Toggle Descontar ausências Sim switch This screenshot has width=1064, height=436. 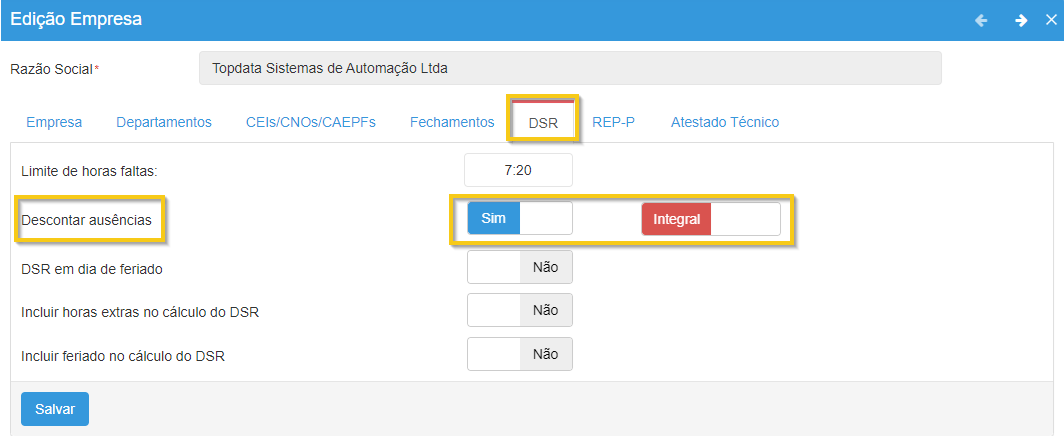[520, 218]
